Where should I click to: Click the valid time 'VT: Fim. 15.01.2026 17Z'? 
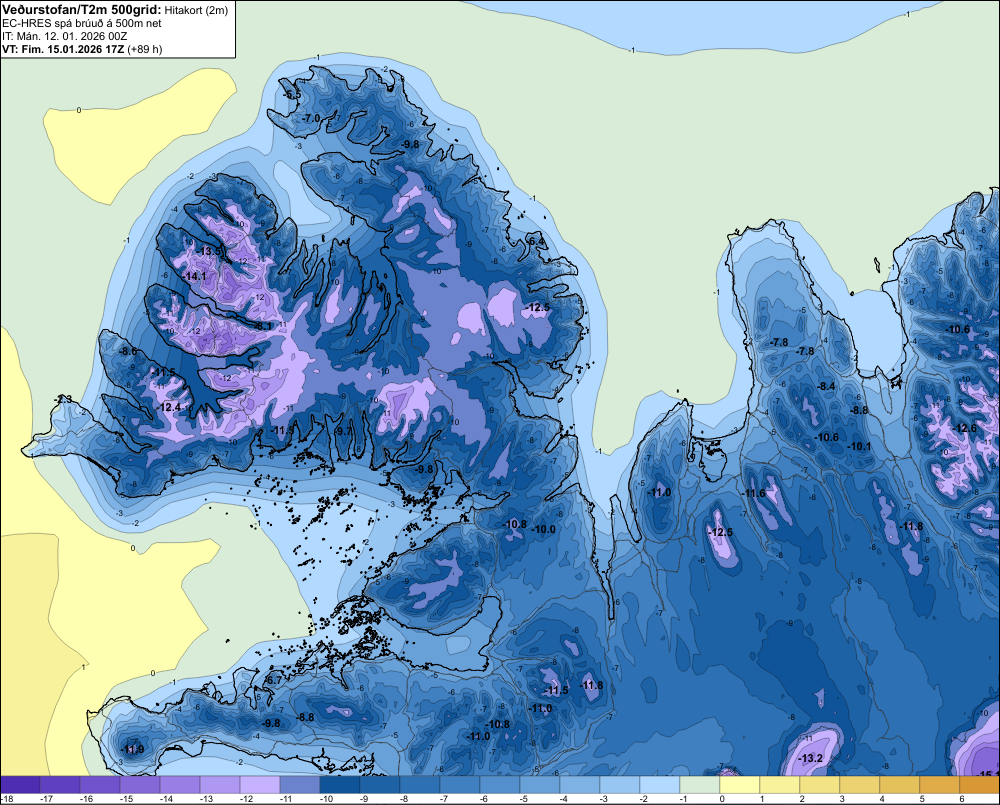(63, 49)
